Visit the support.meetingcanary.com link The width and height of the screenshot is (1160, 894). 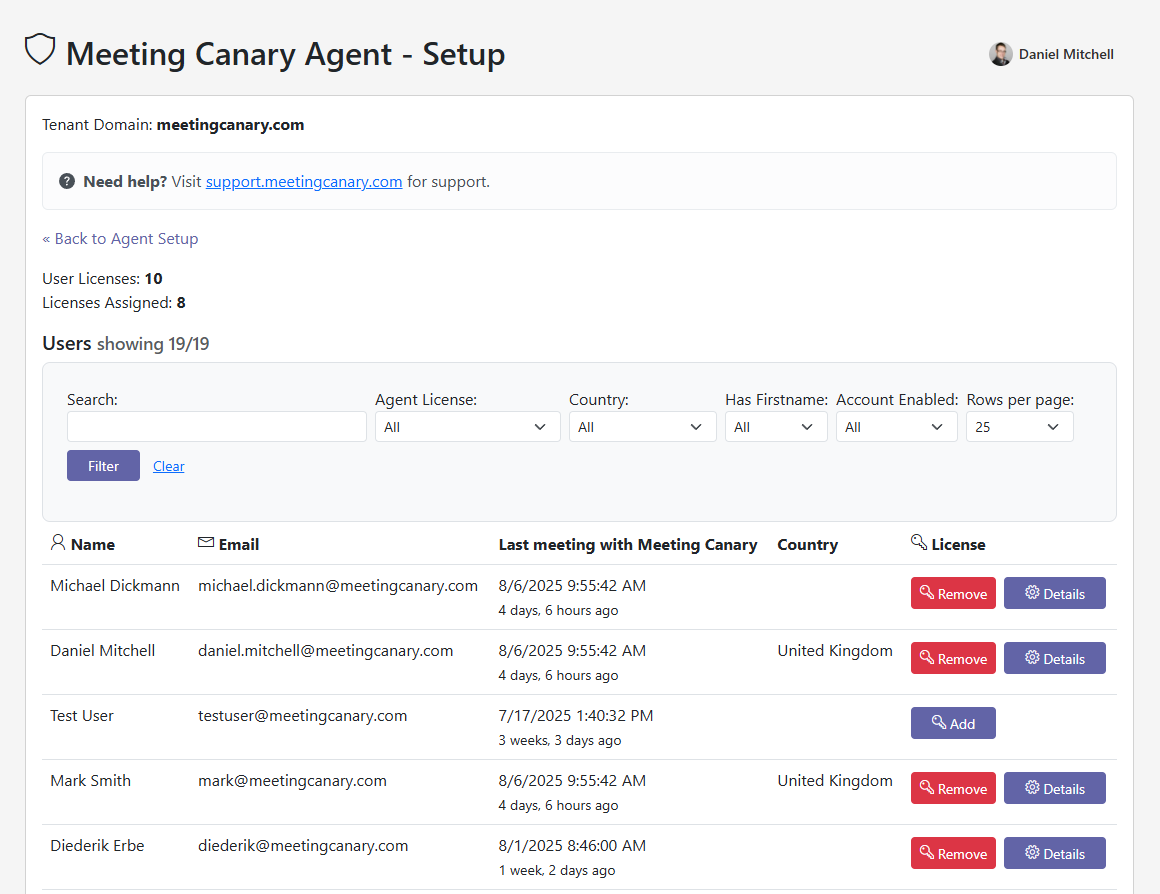coord(303,181)
